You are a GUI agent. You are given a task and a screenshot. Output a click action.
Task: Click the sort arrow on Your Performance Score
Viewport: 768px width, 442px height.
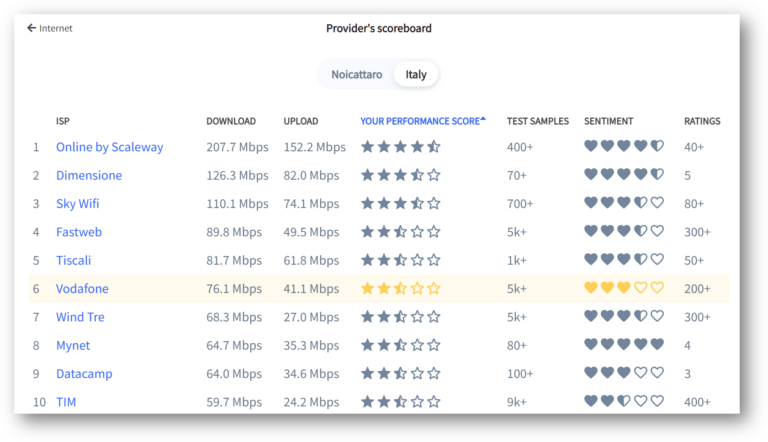pos(483,119)
